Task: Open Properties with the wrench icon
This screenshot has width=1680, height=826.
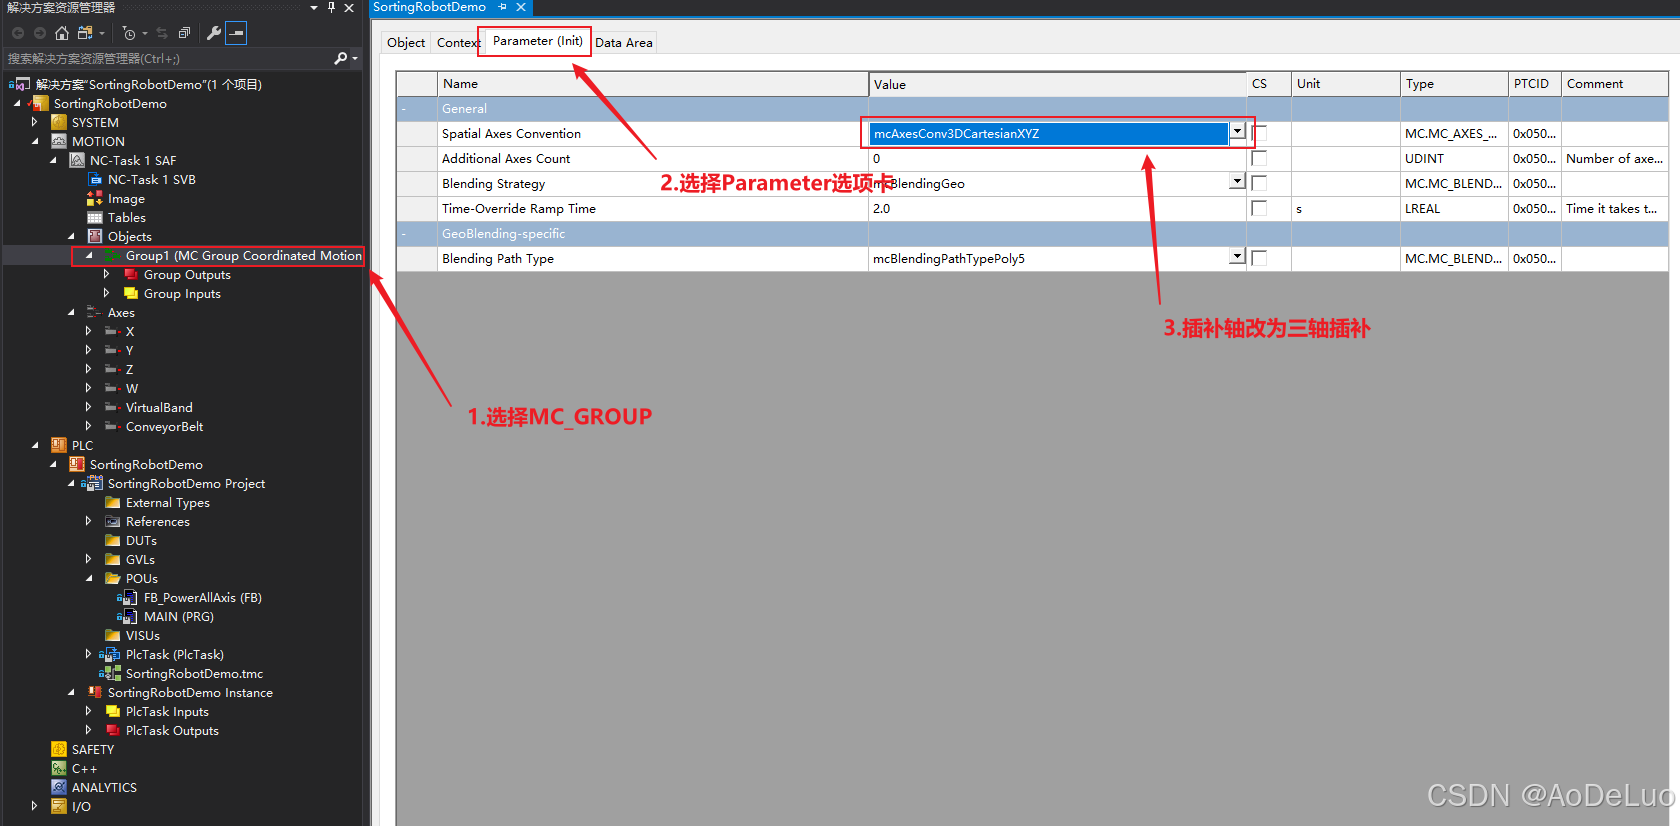Action: click(213, 33)
